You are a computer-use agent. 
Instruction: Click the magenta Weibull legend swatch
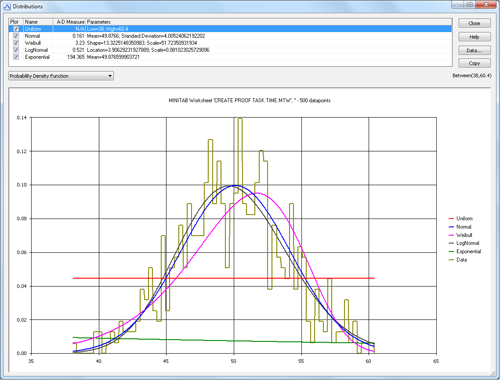[x=451, y=235]
